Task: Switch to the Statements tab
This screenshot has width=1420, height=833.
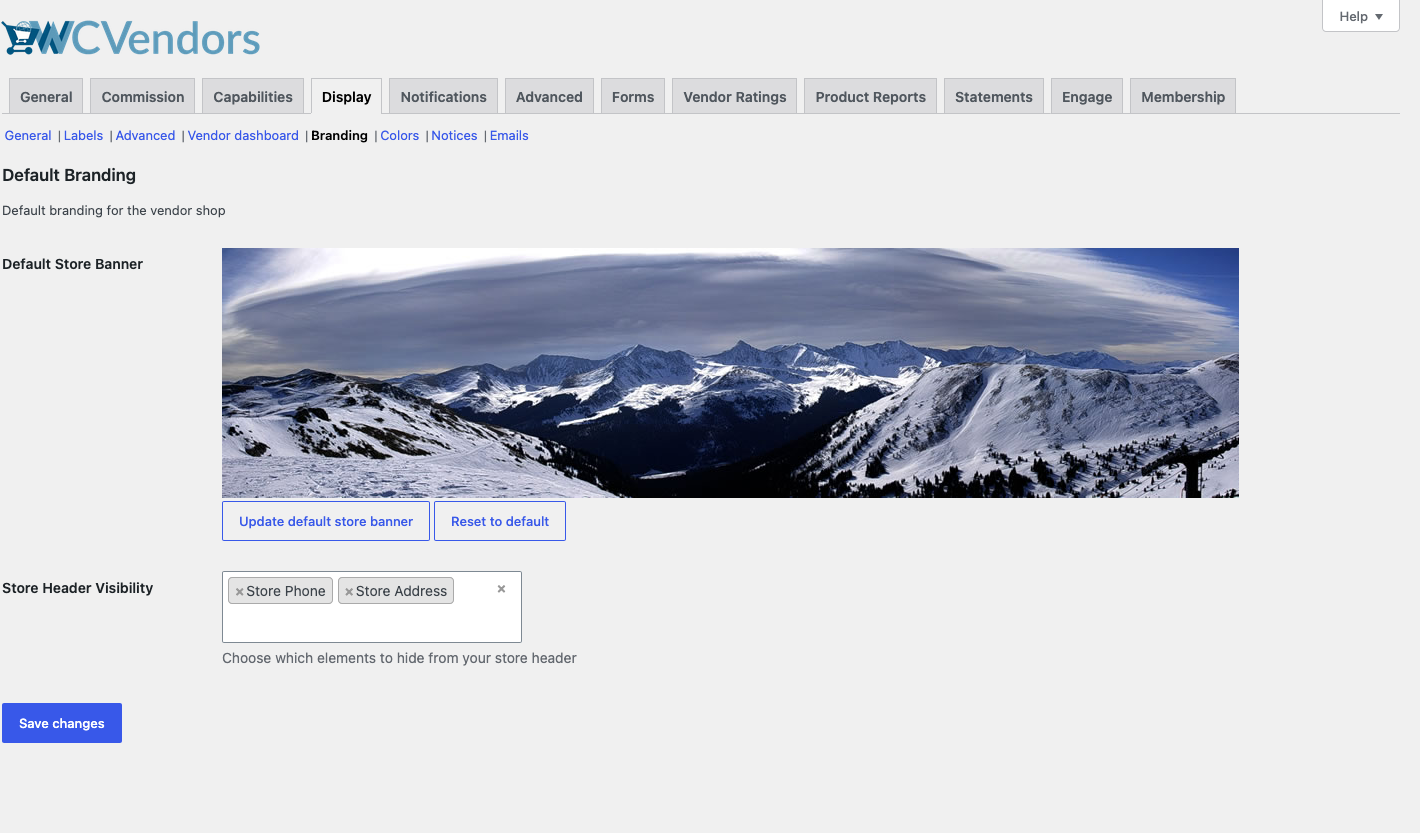Action: [994, 97]
